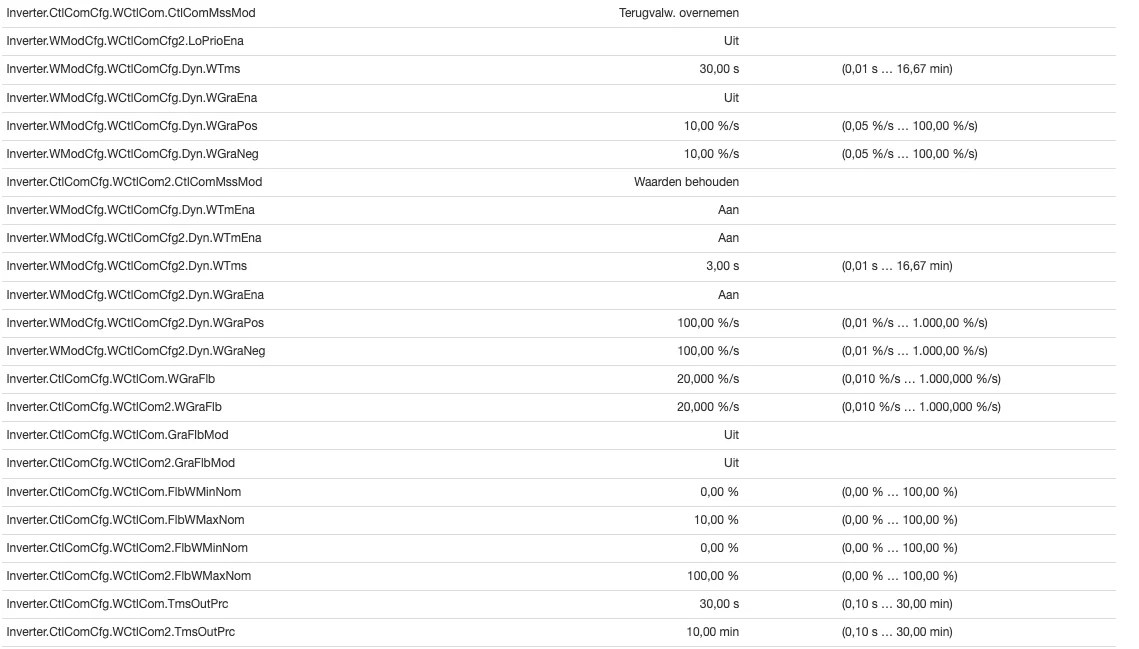Screen dimensions: 1139x649
Task: Click the 'Uit' value of WCtlCom2.GraFlbMod
Action: pos(731,463)
